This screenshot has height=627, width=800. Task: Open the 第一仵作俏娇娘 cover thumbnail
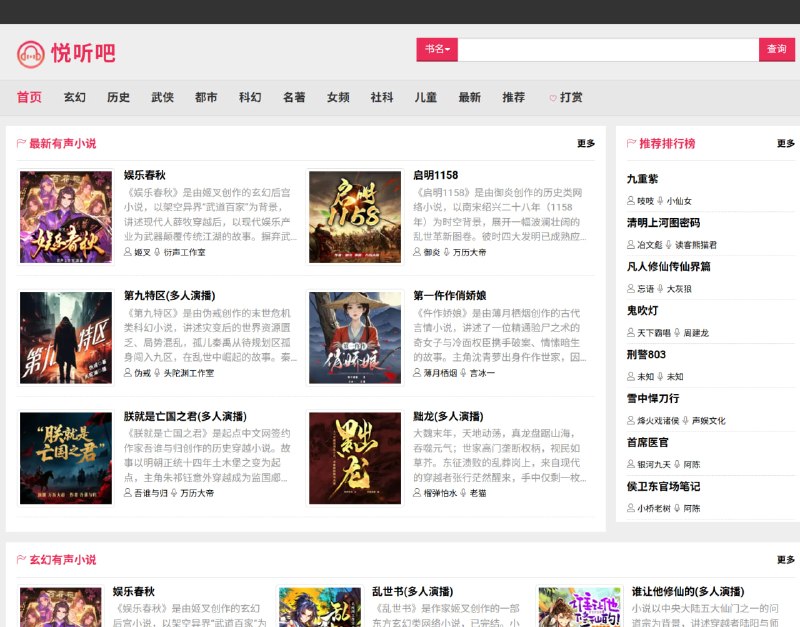(355, 337)
